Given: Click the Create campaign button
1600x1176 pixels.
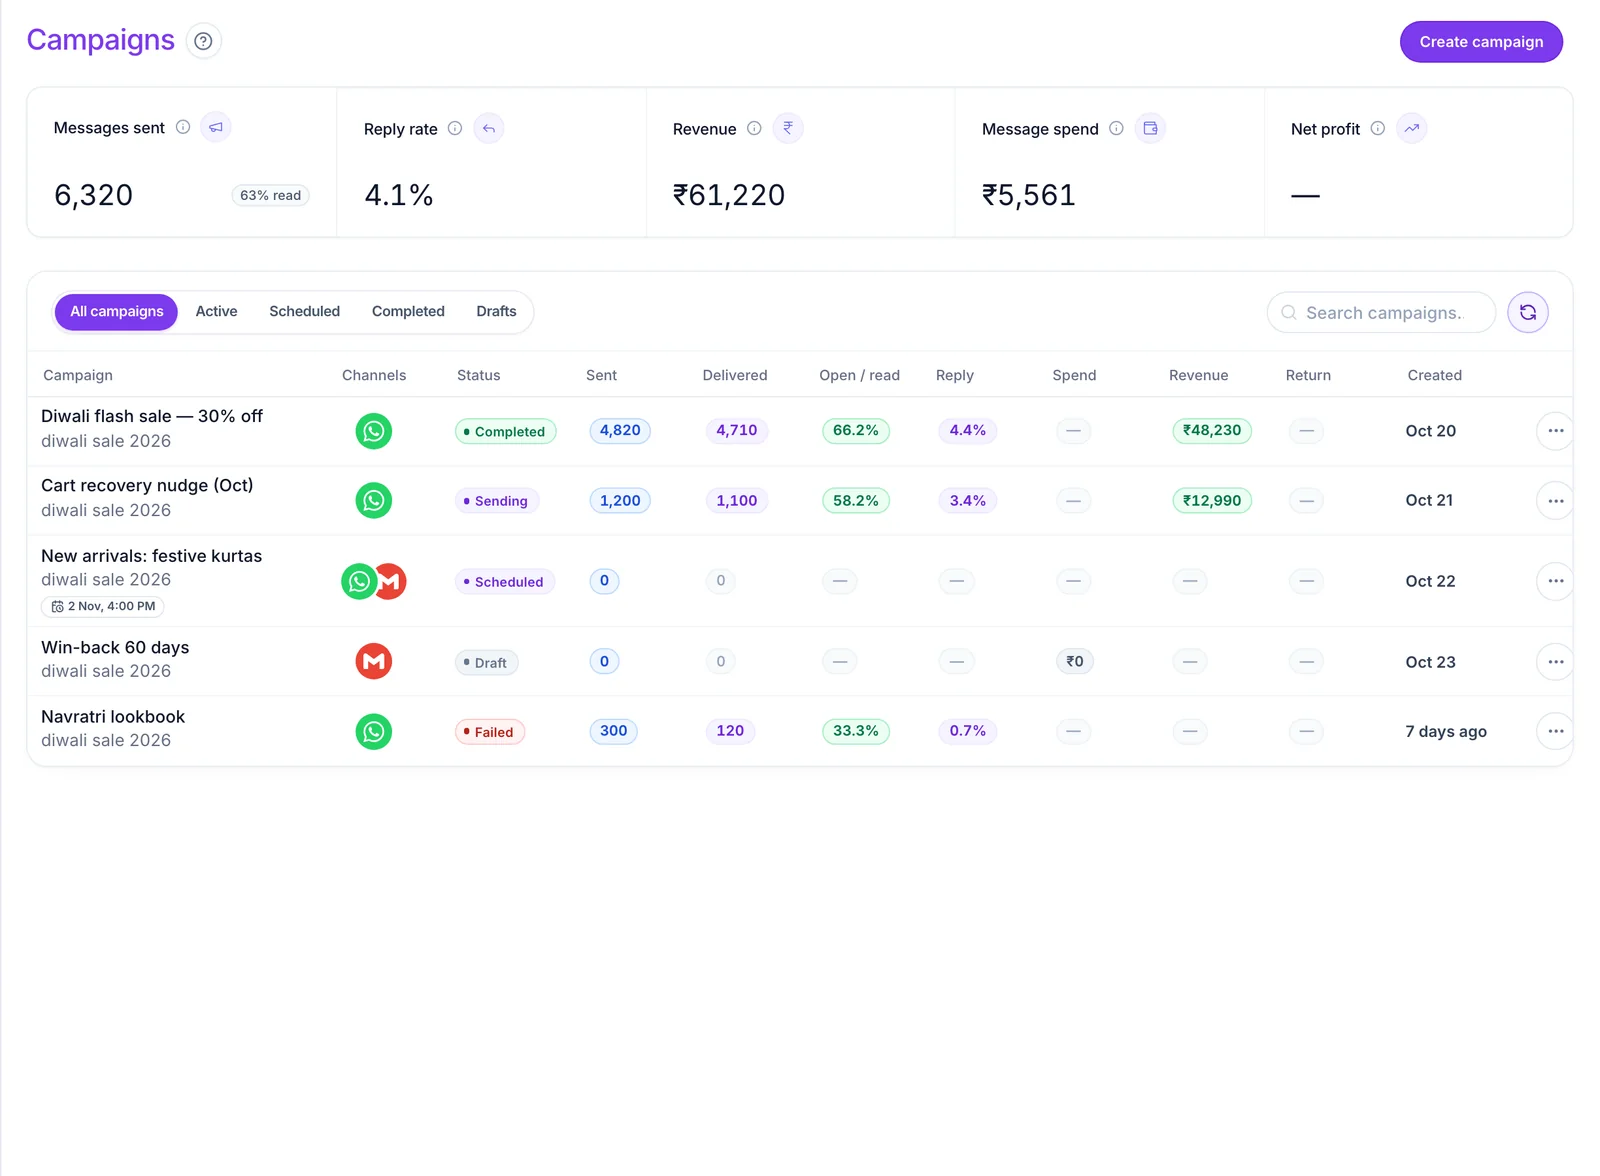Looking at the screenshot, I should pyautogui.click(x=1481, y=42).
